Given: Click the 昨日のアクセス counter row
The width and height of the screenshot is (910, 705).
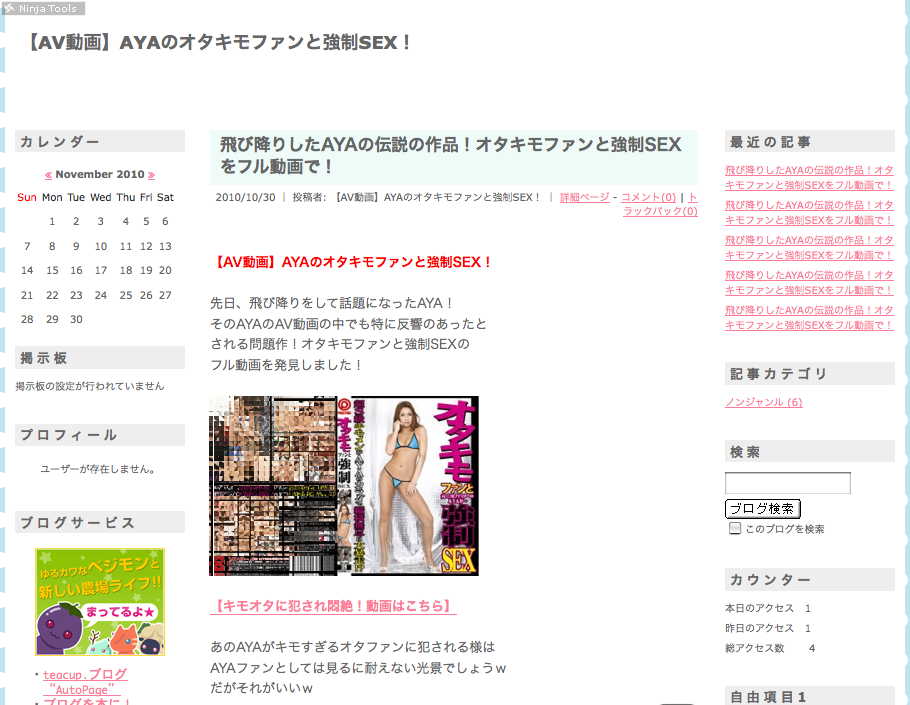Looking at the screenshot, I should [x=768, y=628].
